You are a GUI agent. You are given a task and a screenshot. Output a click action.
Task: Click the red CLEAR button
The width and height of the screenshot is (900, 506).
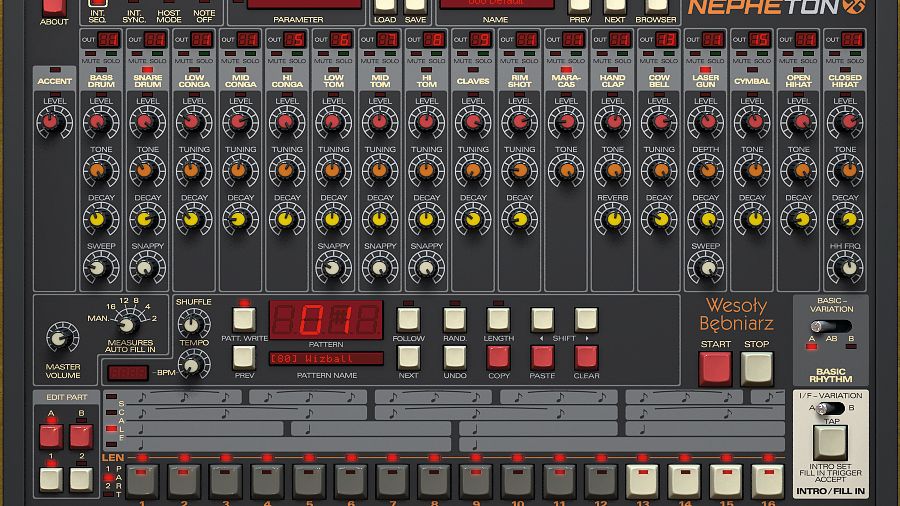click(x=586, y=357)
